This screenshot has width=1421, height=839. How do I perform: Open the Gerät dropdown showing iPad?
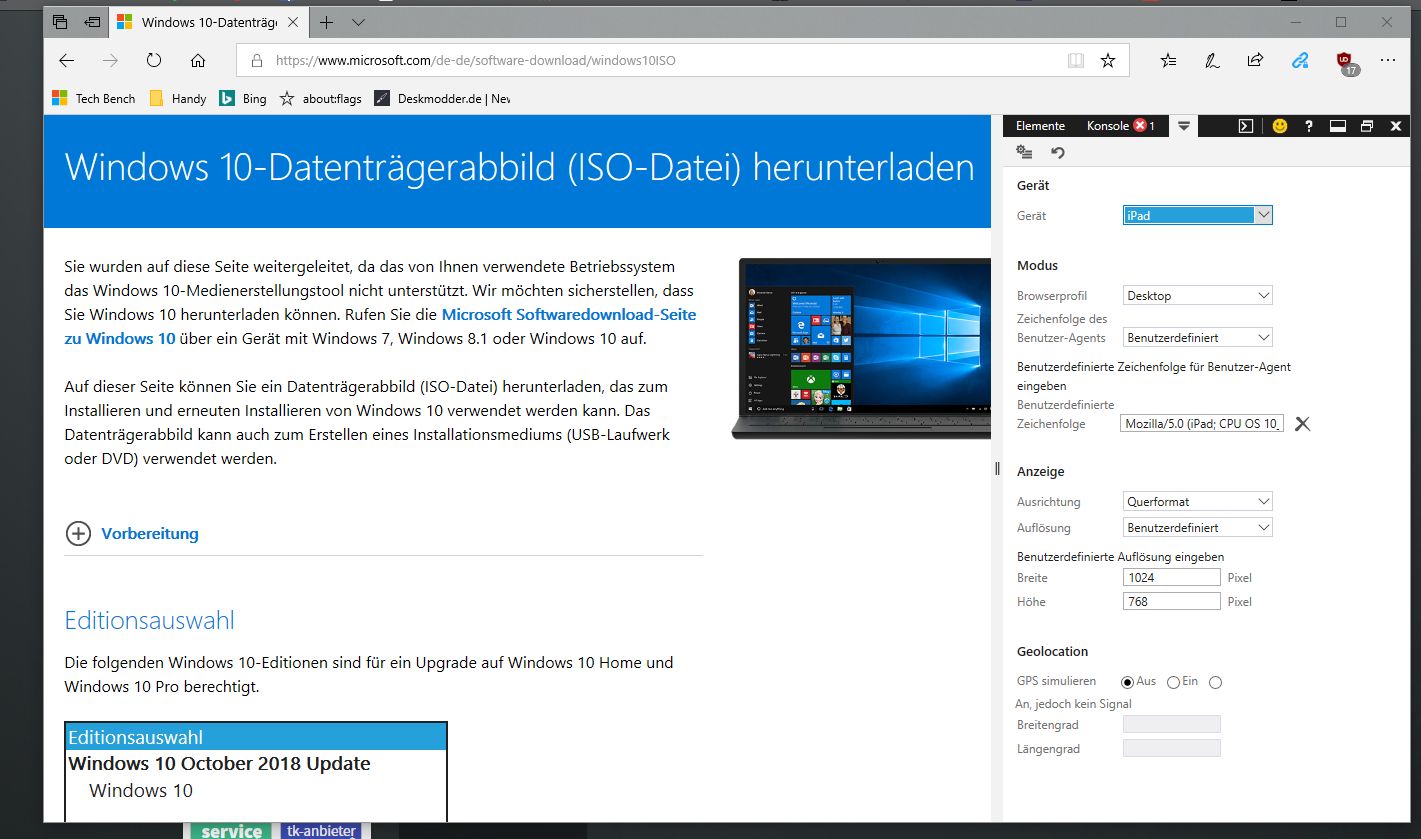[1198, 215]
